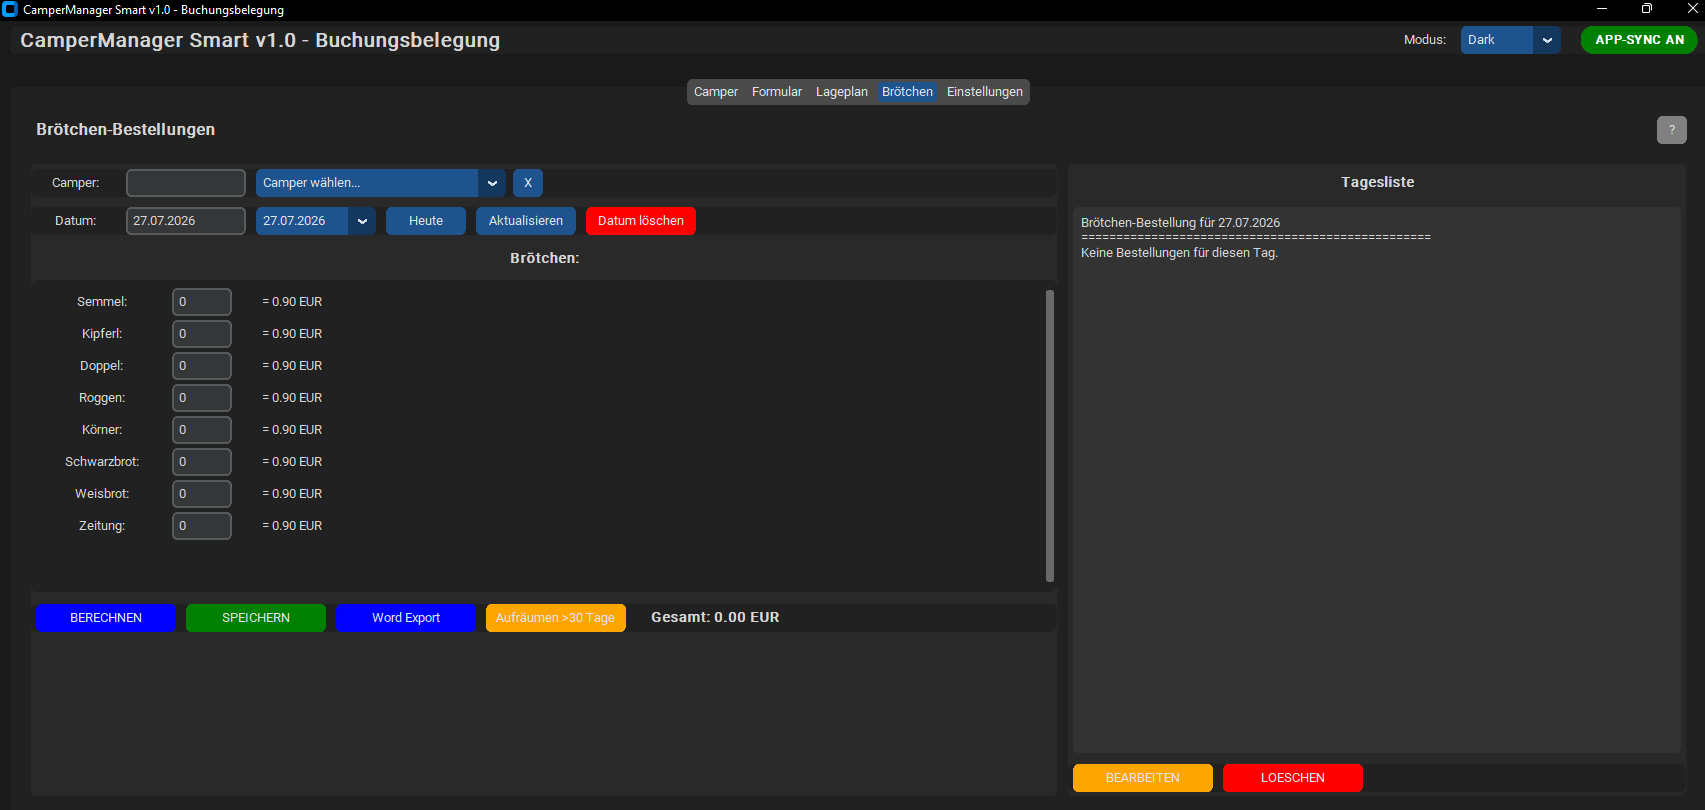Focus the Semmel quantity input field
This screenshot has width=1705, height=810.
(202, 302)
